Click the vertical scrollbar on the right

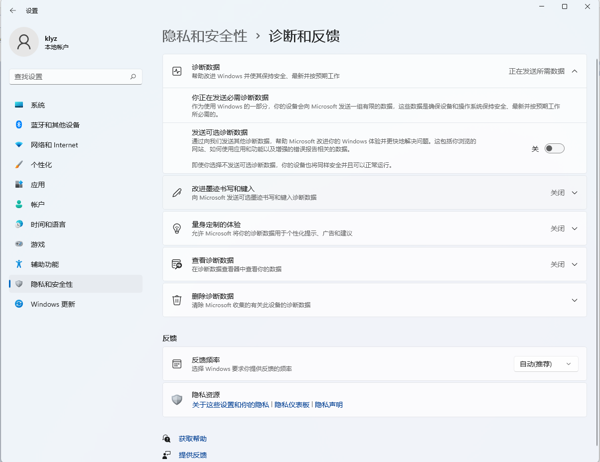click(x=597, y=253)
